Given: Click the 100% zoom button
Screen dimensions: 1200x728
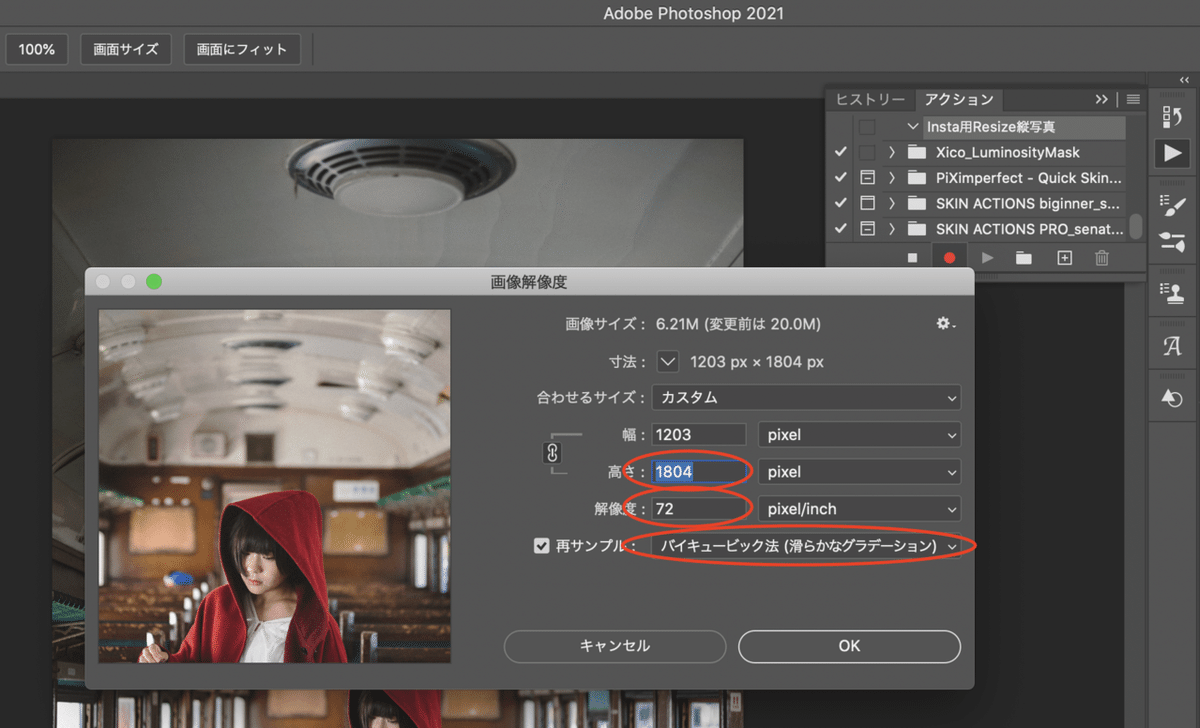Looking at the screenshot, I should [x=37, y=49].
